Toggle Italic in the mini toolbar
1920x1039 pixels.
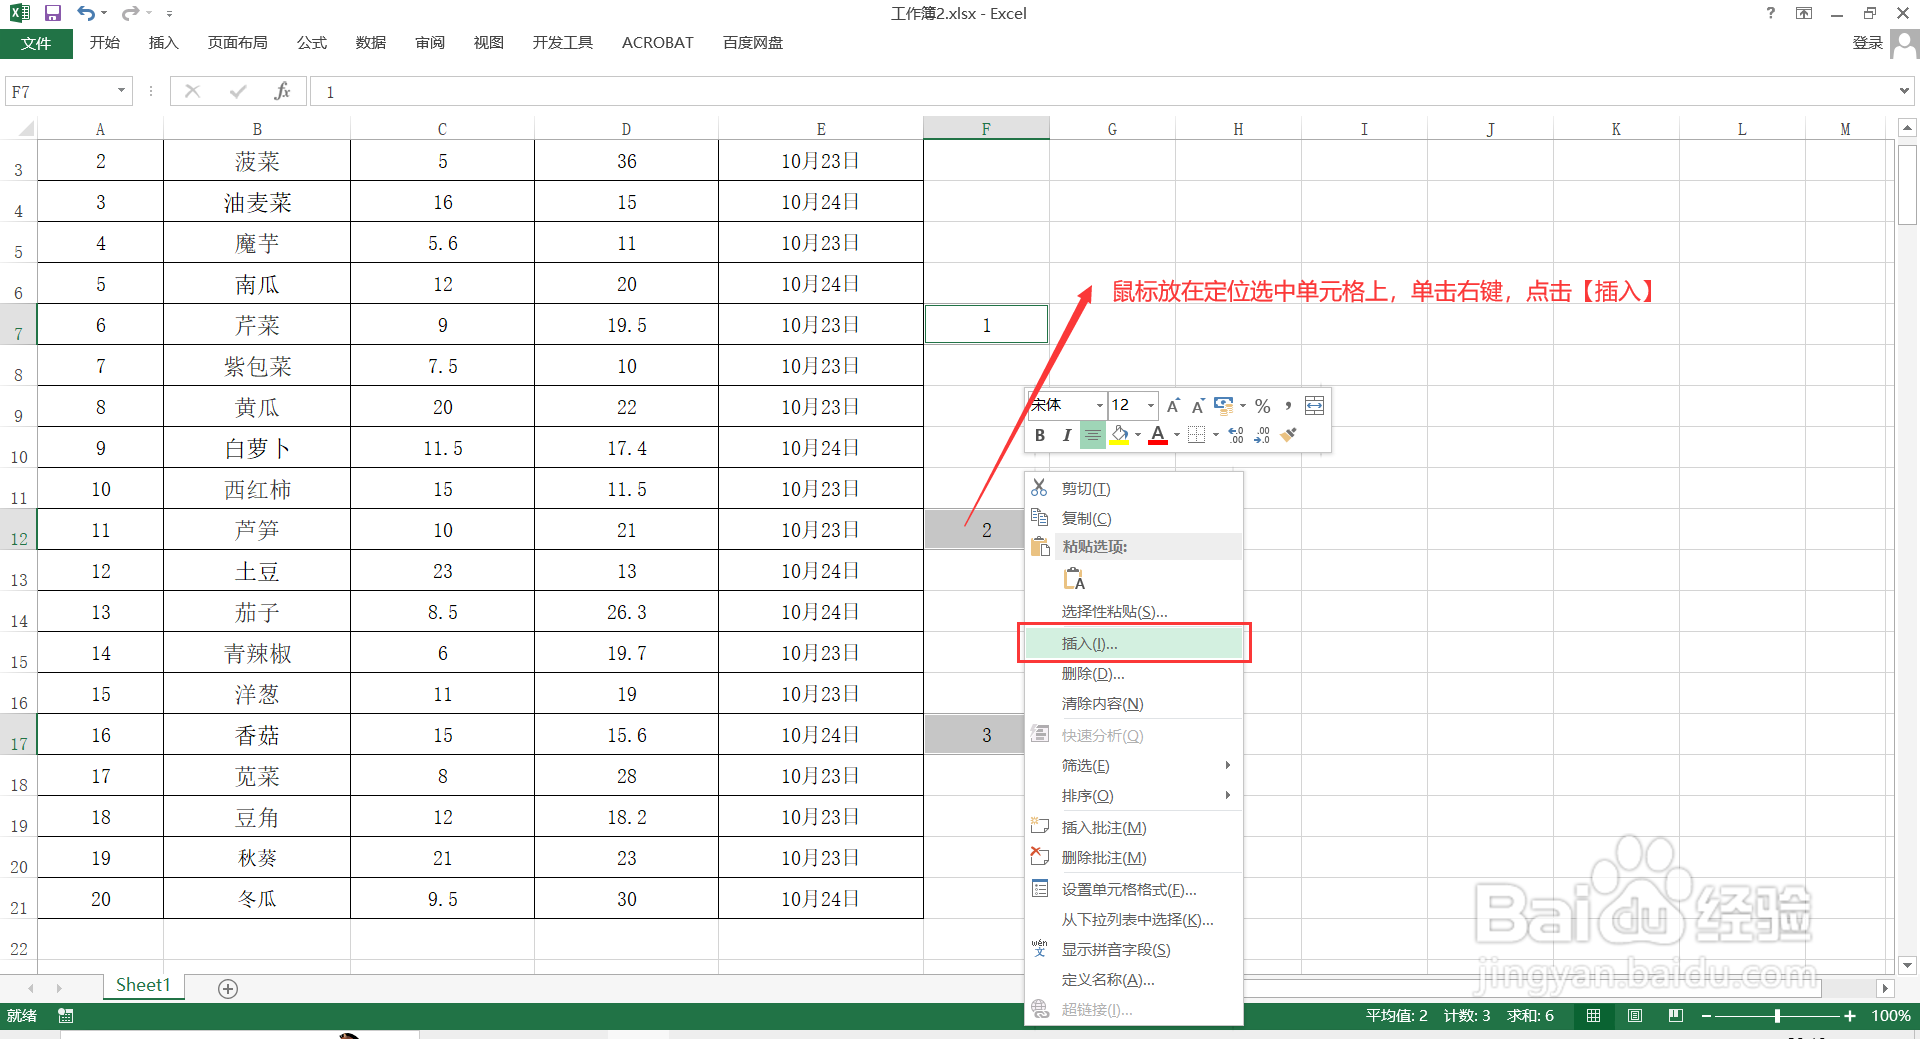pyautogui.click(x=1066, y=435)
